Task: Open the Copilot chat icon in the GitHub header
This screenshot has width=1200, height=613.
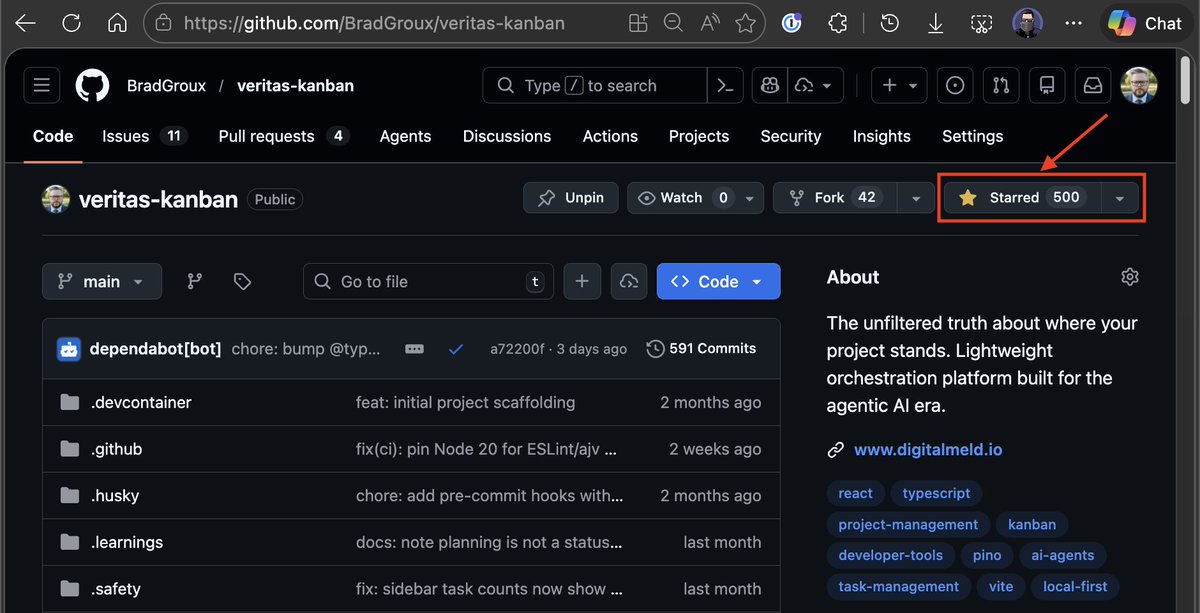Action: click(770, 86)
